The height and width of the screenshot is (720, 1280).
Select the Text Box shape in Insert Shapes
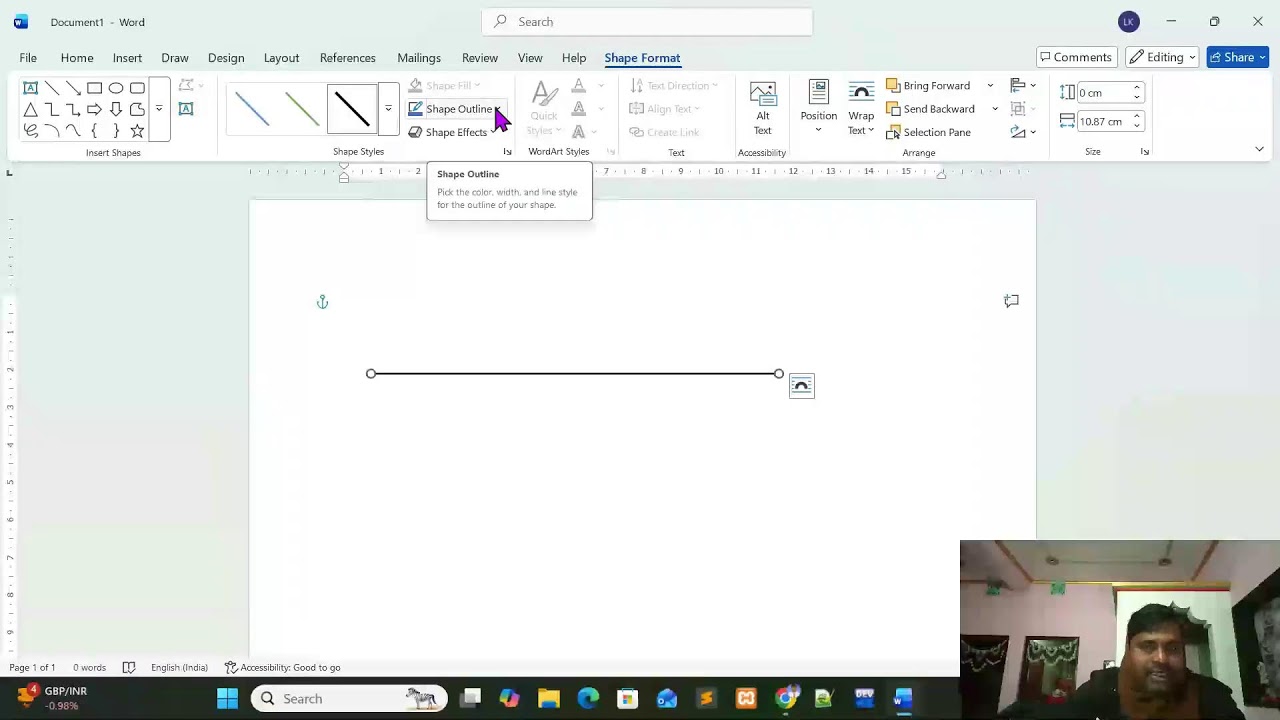(31, 88)
